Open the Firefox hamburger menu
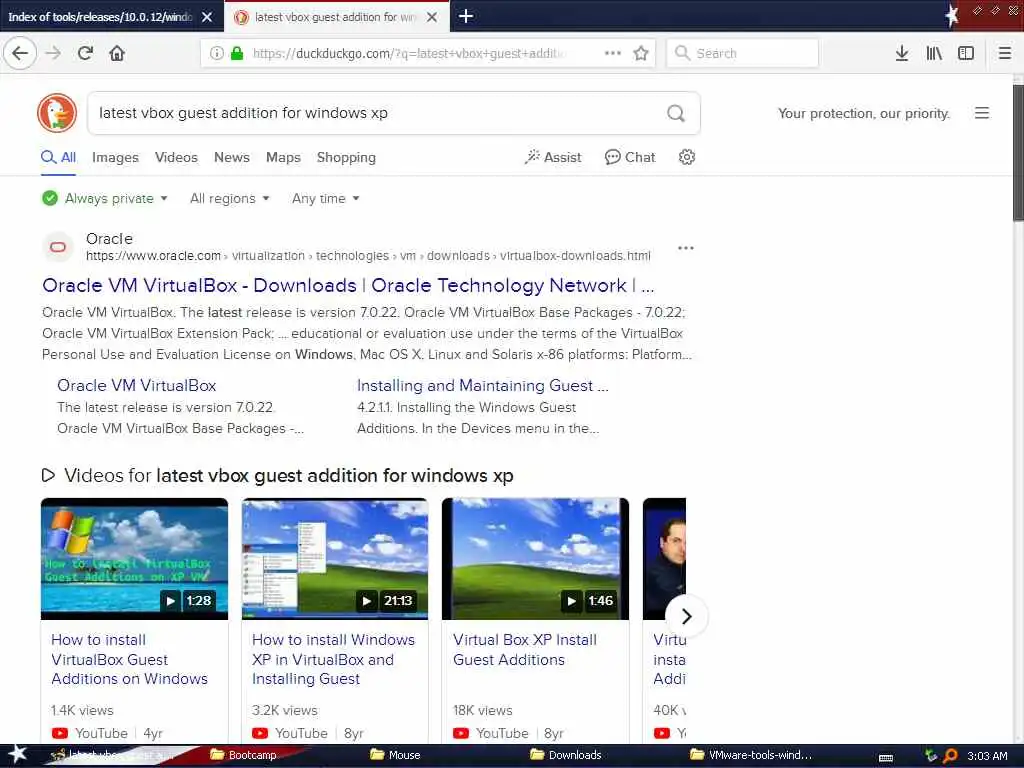Screen dimensions: 1024x768 click(x=1005, y=53)
